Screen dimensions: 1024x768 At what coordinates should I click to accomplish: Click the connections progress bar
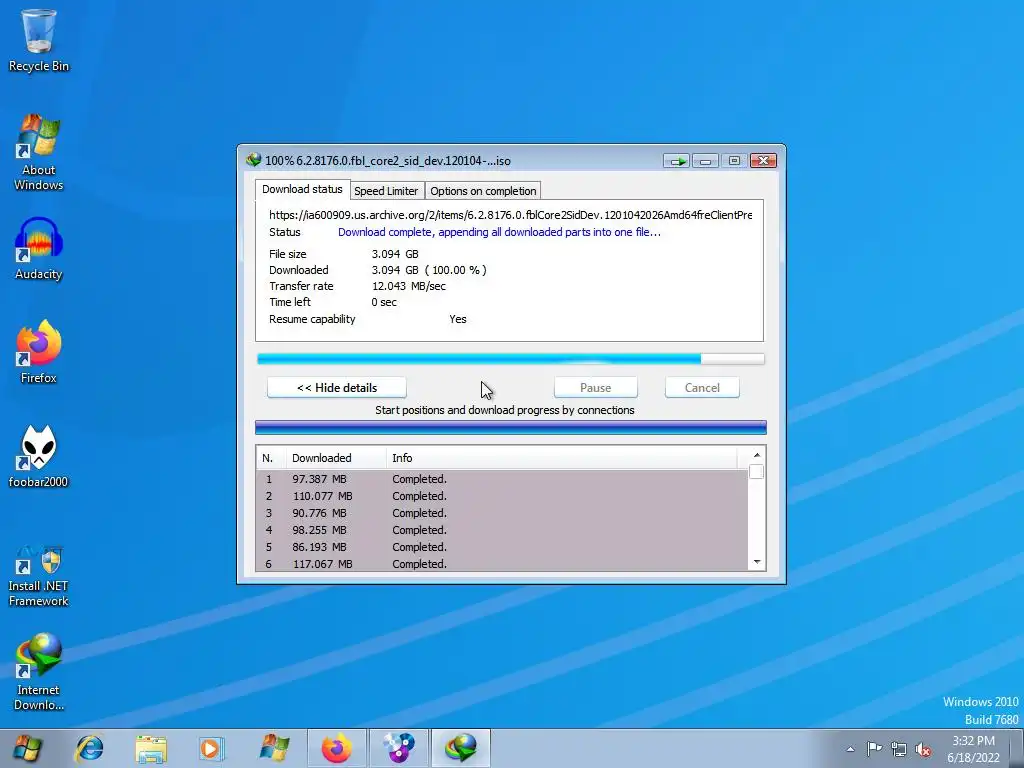click(511, 428)
